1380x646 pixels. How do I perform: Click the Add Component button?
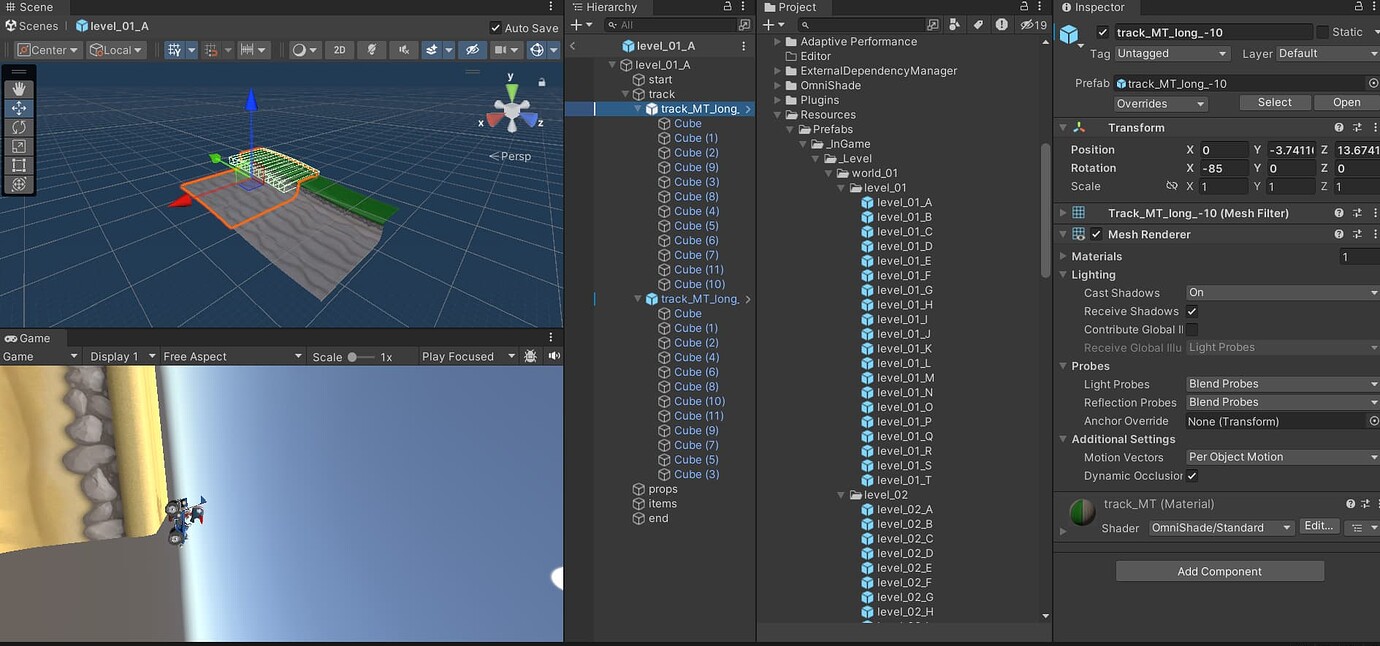(1219, 570)
